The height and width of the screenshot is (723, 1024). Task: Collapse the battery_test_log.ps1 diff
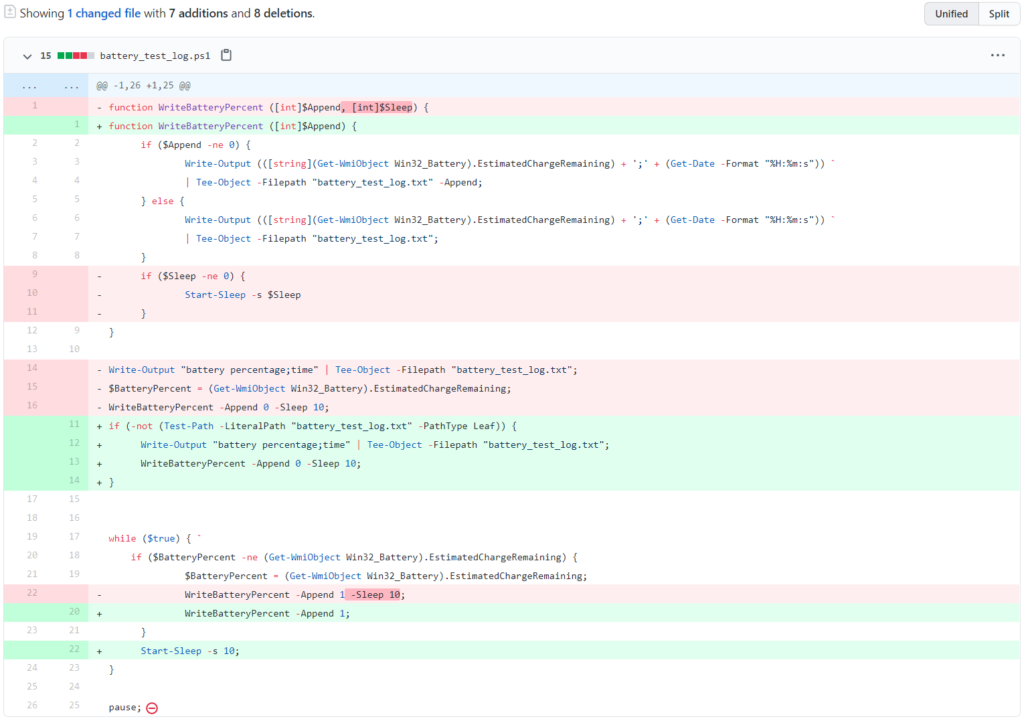(x=27, y=56)
